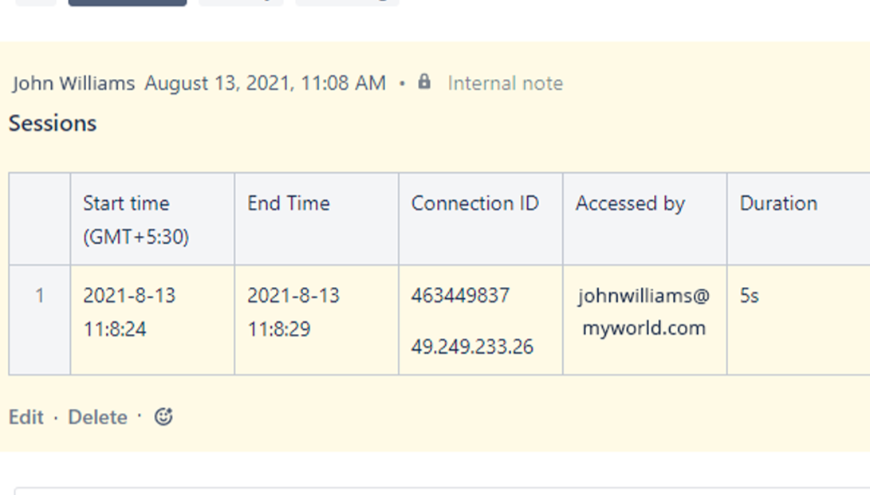Click the August 13, 2021 timestamp

click(265, 84)
